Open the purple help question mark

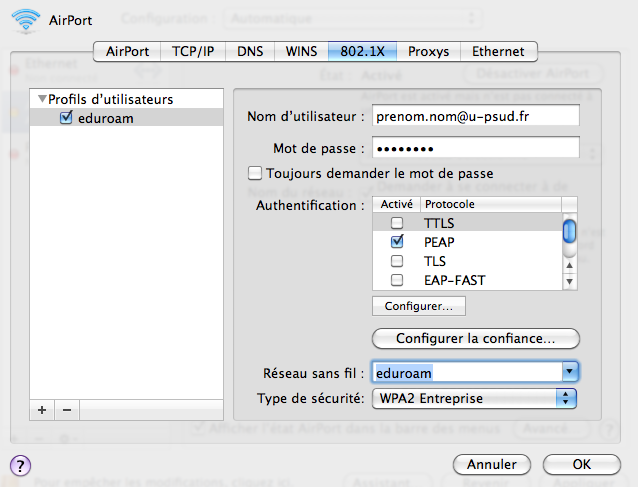20,465
